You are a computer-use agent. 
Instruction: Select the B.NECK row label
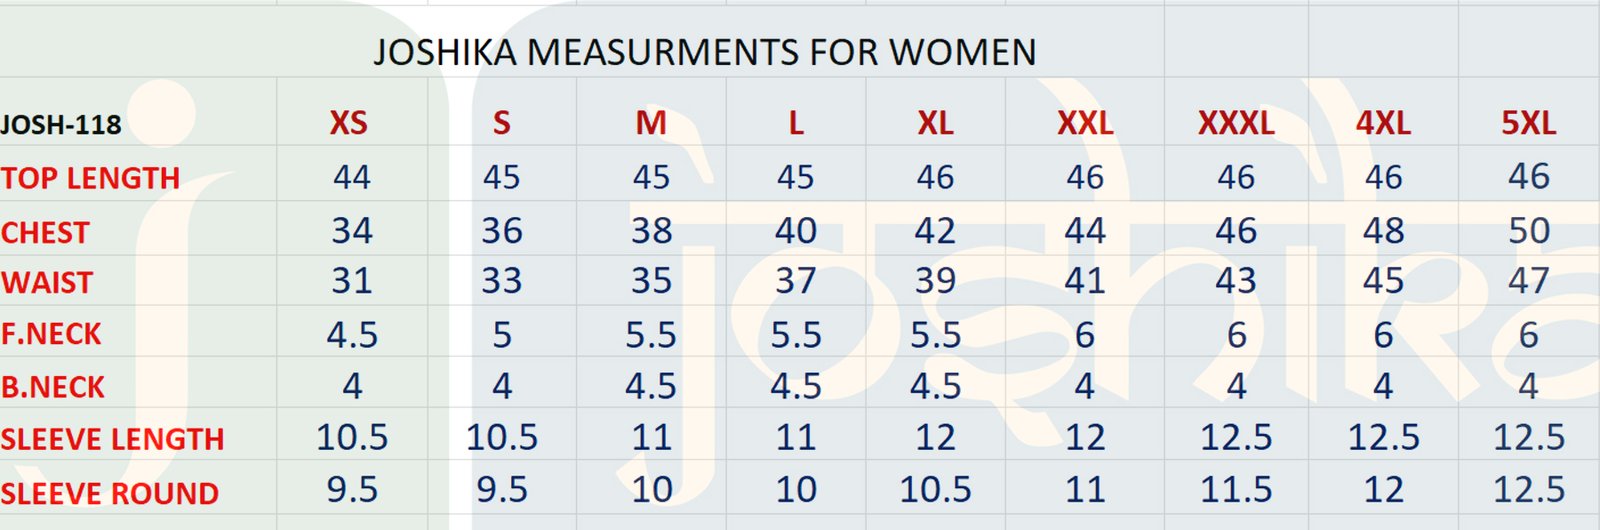click(52, 387)
